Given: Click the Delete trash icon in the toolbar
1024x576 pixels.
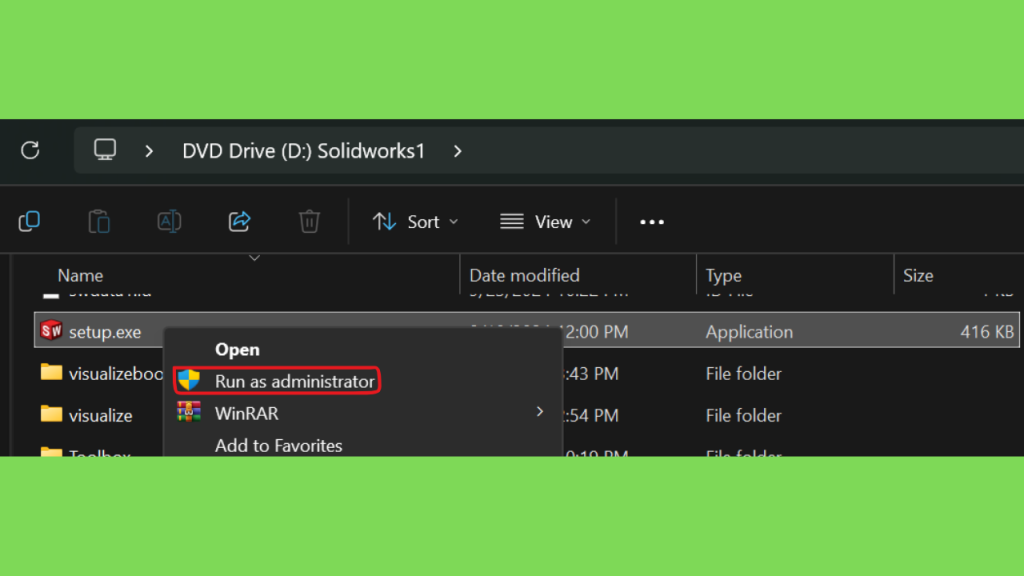Looking at the screenshot, I should click(310, 221).
